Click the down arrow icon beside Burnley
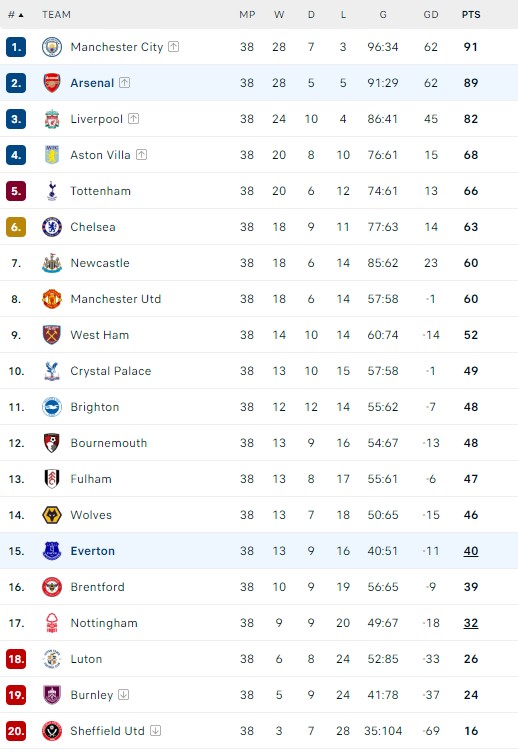This screenshot has height=752, width=518. (x=124, y=694)
